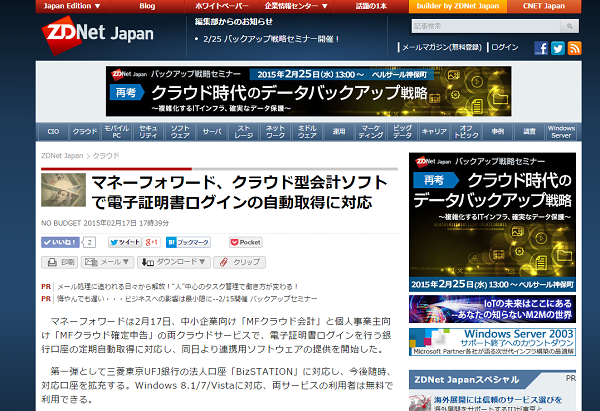
Task: Open the first PR link about task management
Action: tap(178, 287)
